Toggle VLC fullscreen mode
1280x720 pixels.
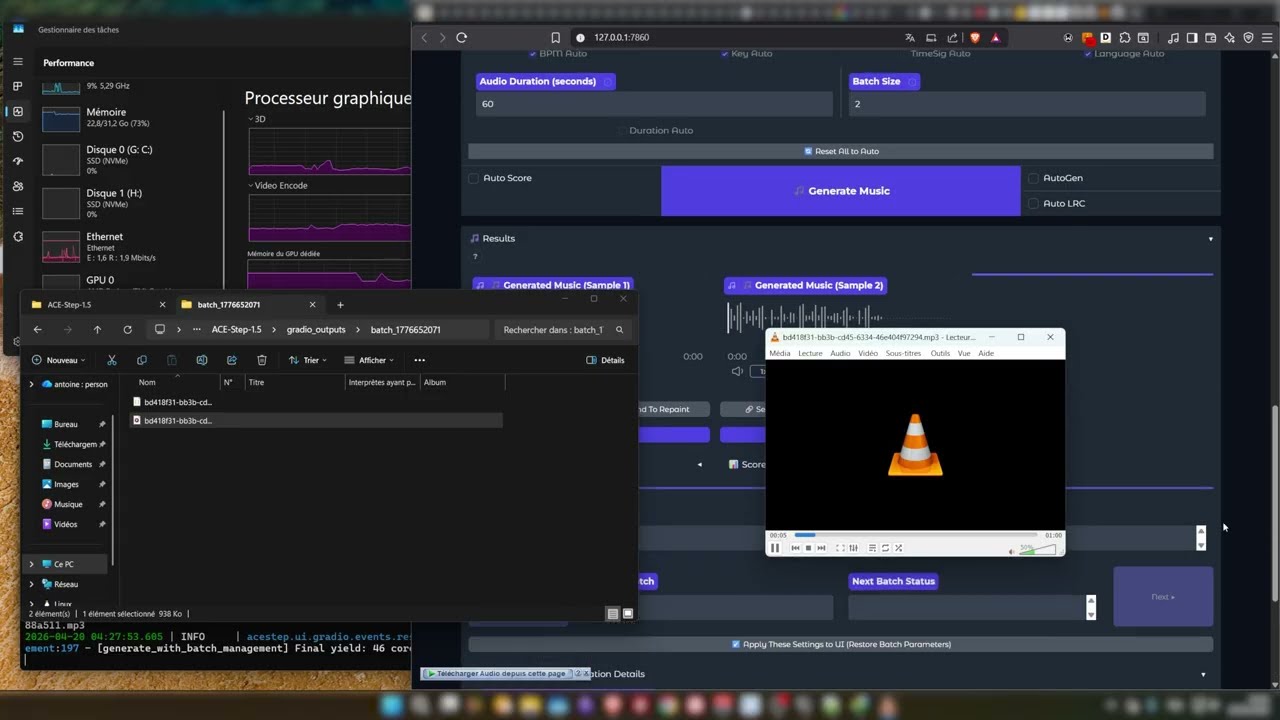(840, 548)
